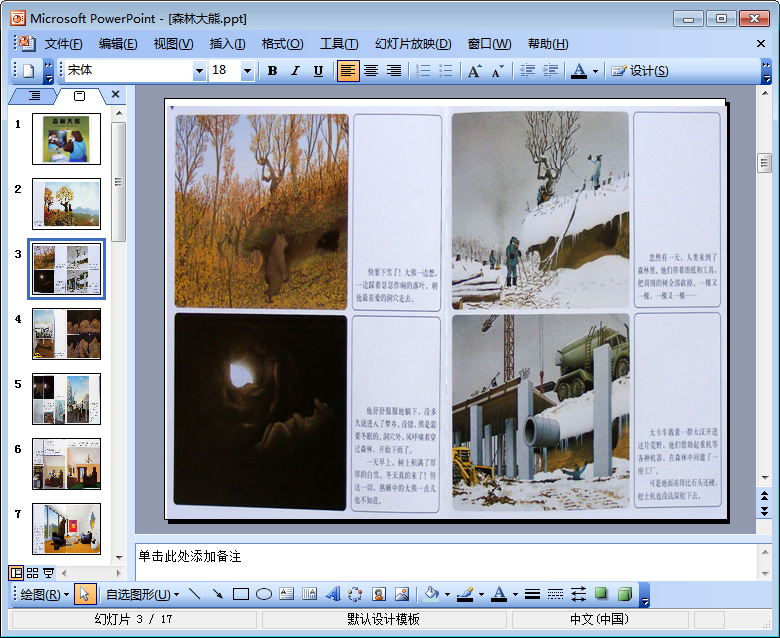780x638 pixels.
Task: Select the object pointer arrow tool
Action: (85, 594)
